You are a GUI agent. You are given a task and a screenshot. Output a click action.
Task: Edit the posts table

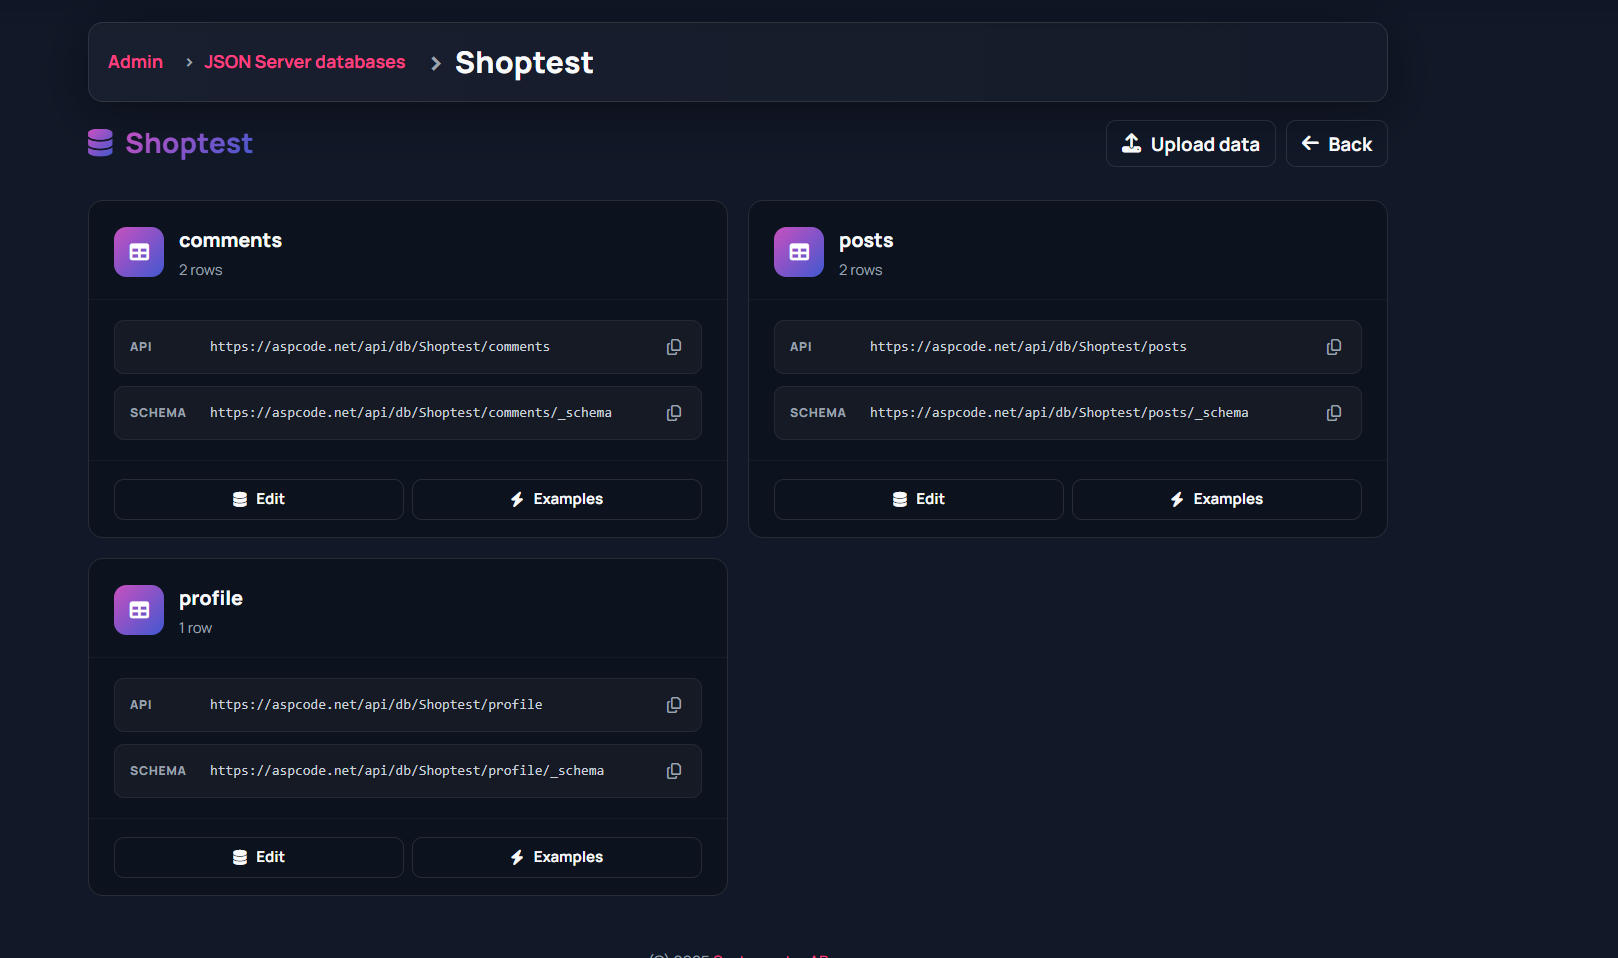pyautogui.click(x=919, y=499)
